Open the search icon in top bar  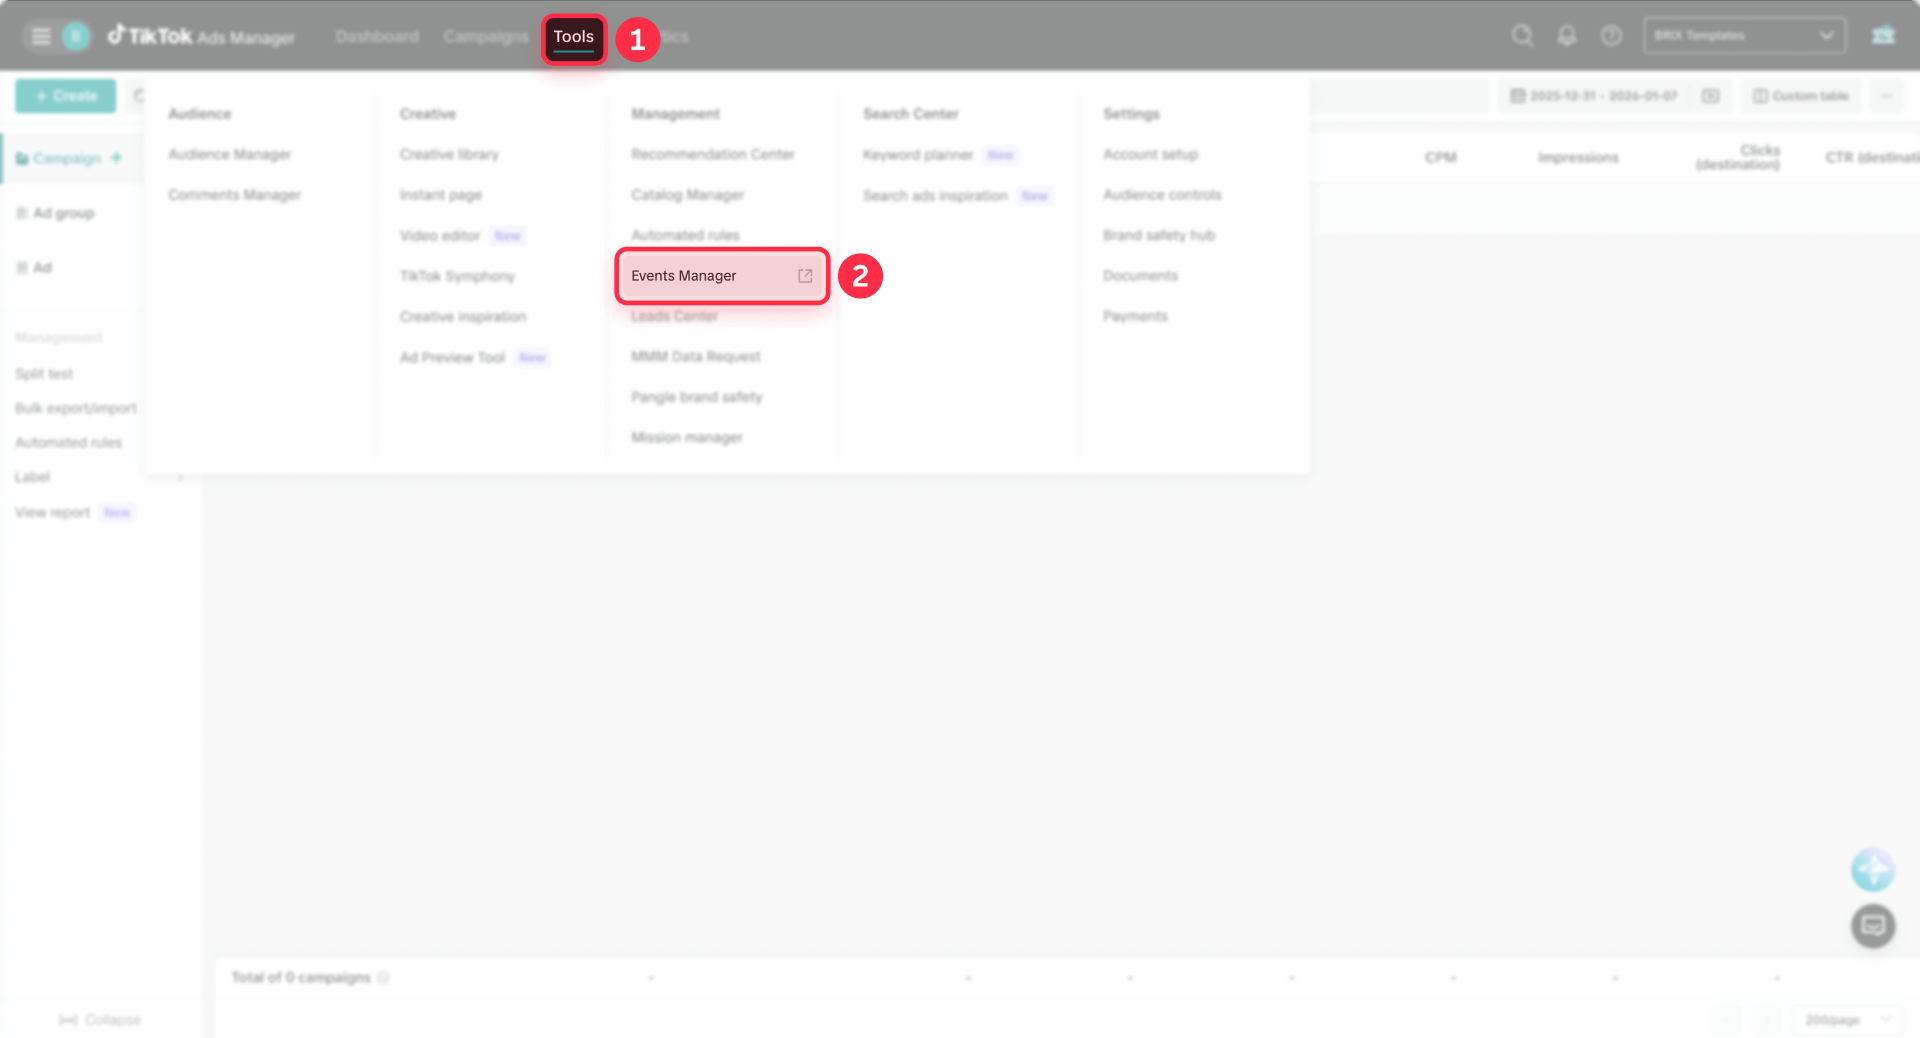click(1522, 35)
